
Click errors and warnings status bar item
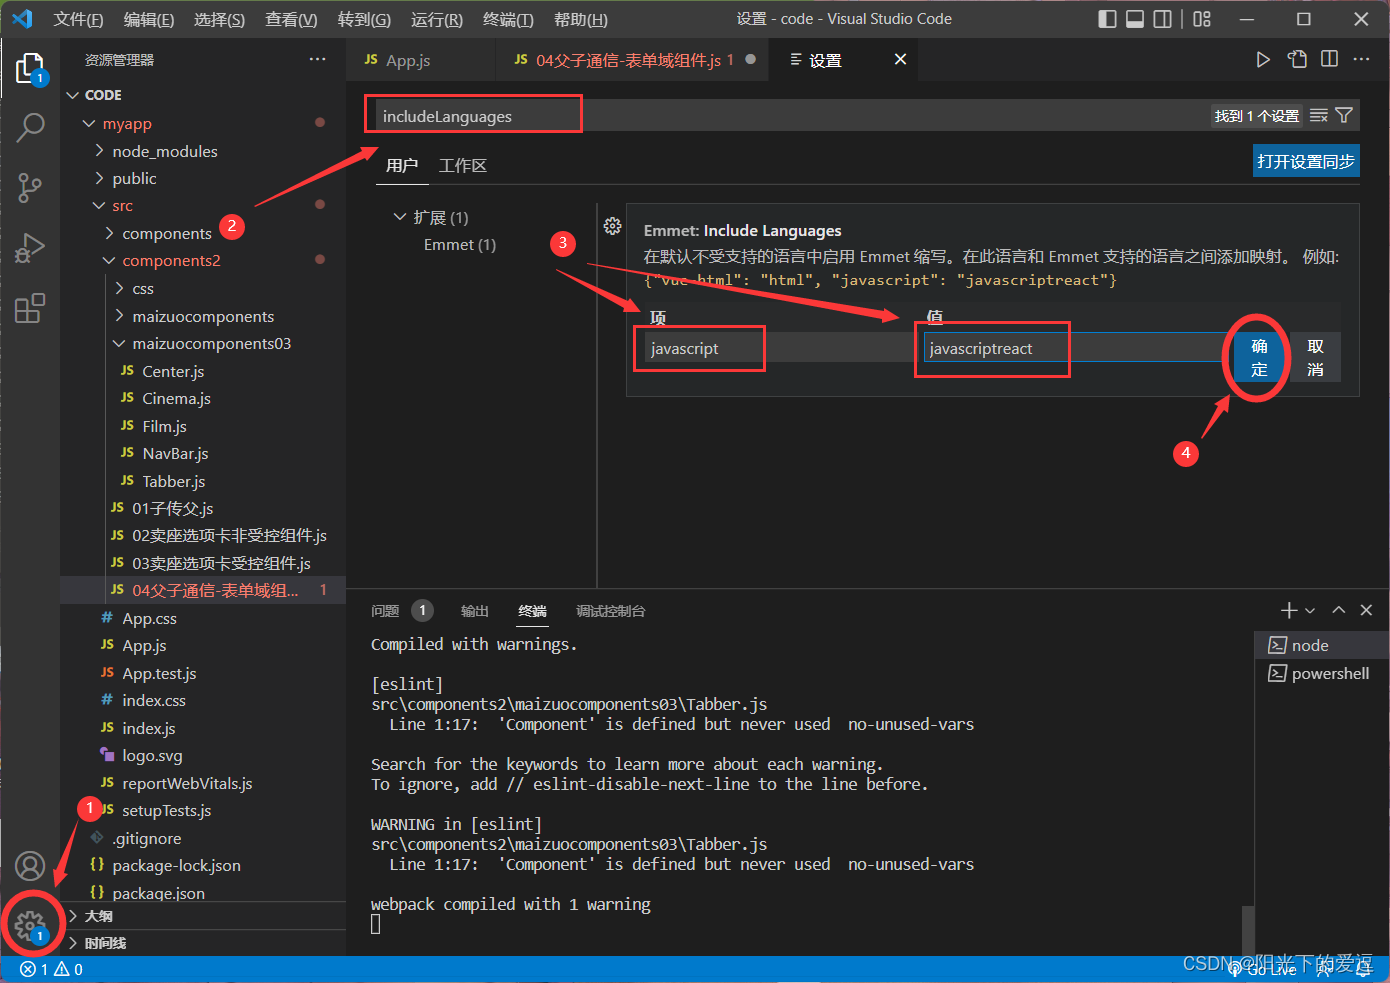pos(52,969)
